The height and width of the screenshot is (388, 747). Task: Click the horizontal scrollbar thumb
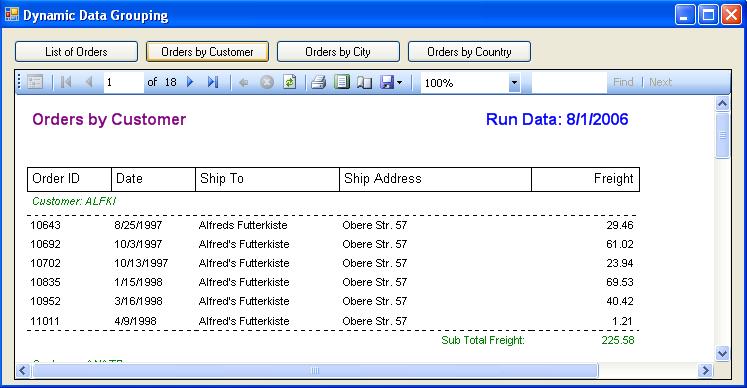point(315,370)
